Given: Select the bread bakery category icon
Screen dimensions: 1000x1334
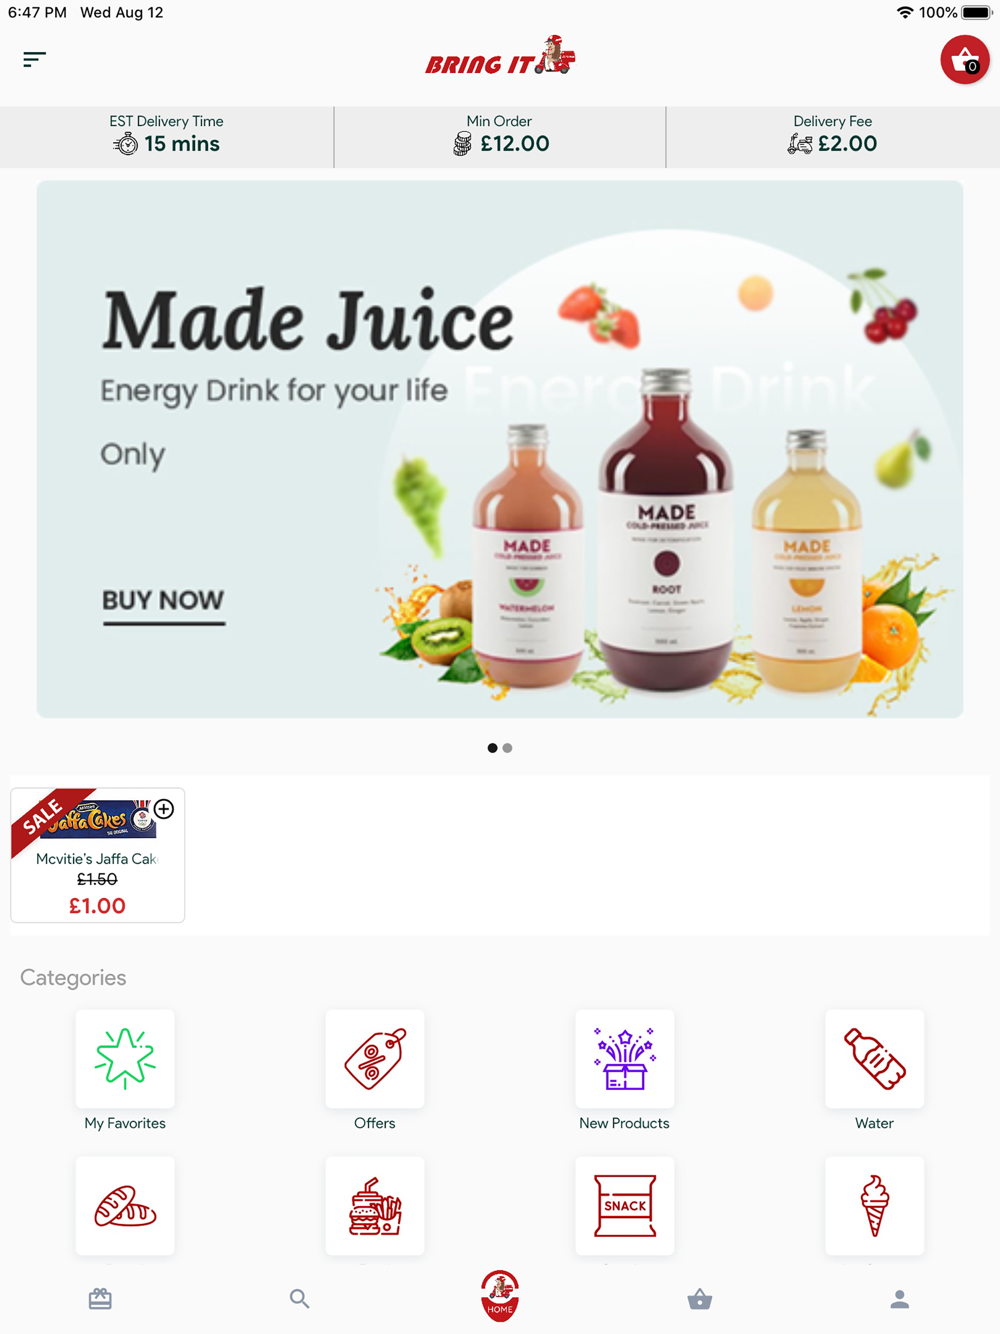Looking at the screenshot, I should (x=125, y=1206).
